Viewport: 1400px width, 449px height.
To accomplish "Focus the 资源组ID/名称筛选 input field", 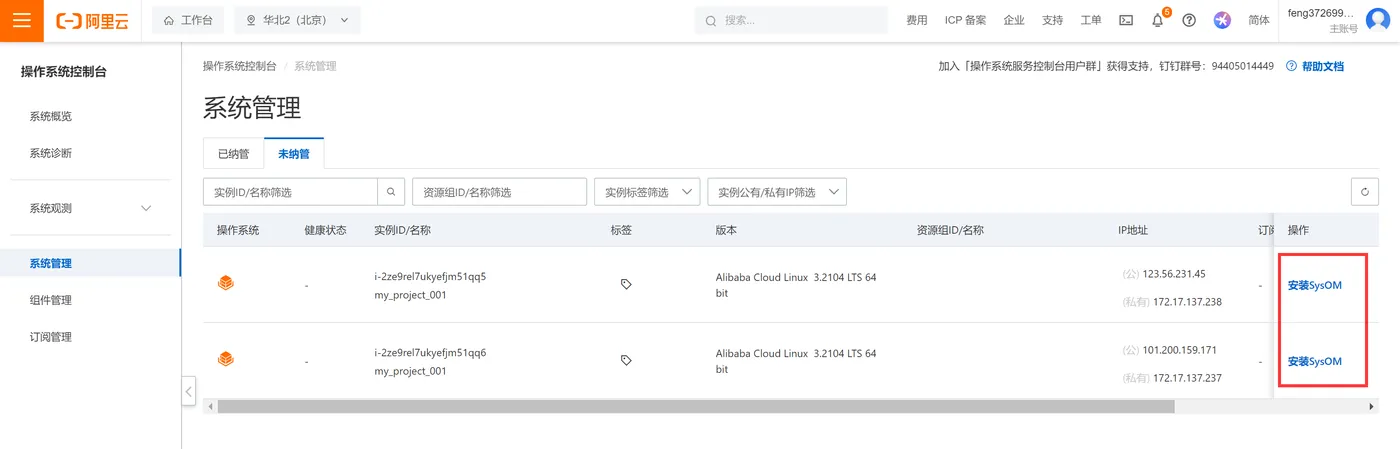I will (x=498, y=192).
